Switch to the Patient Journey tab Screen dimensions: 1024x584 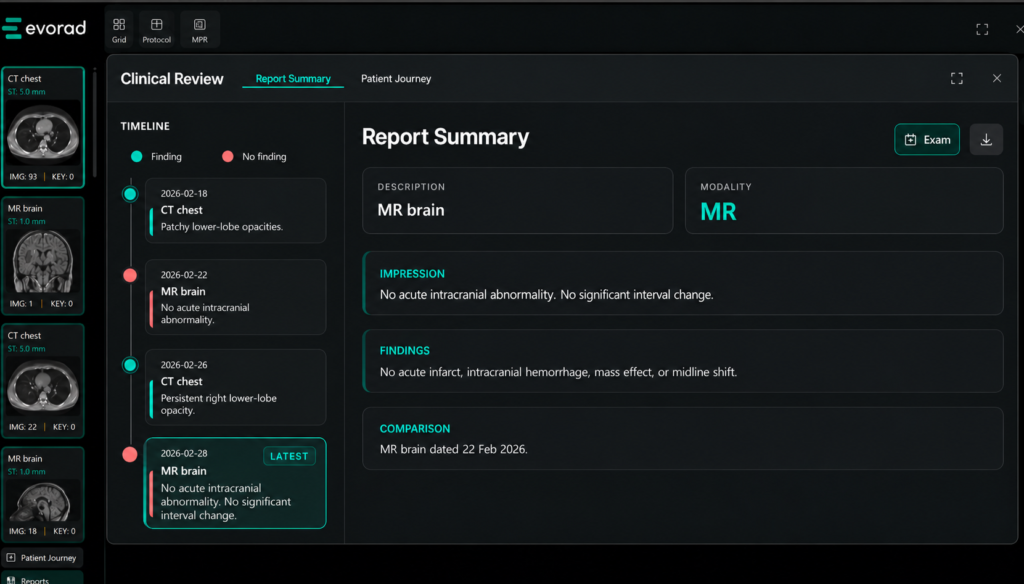(396, 78)
